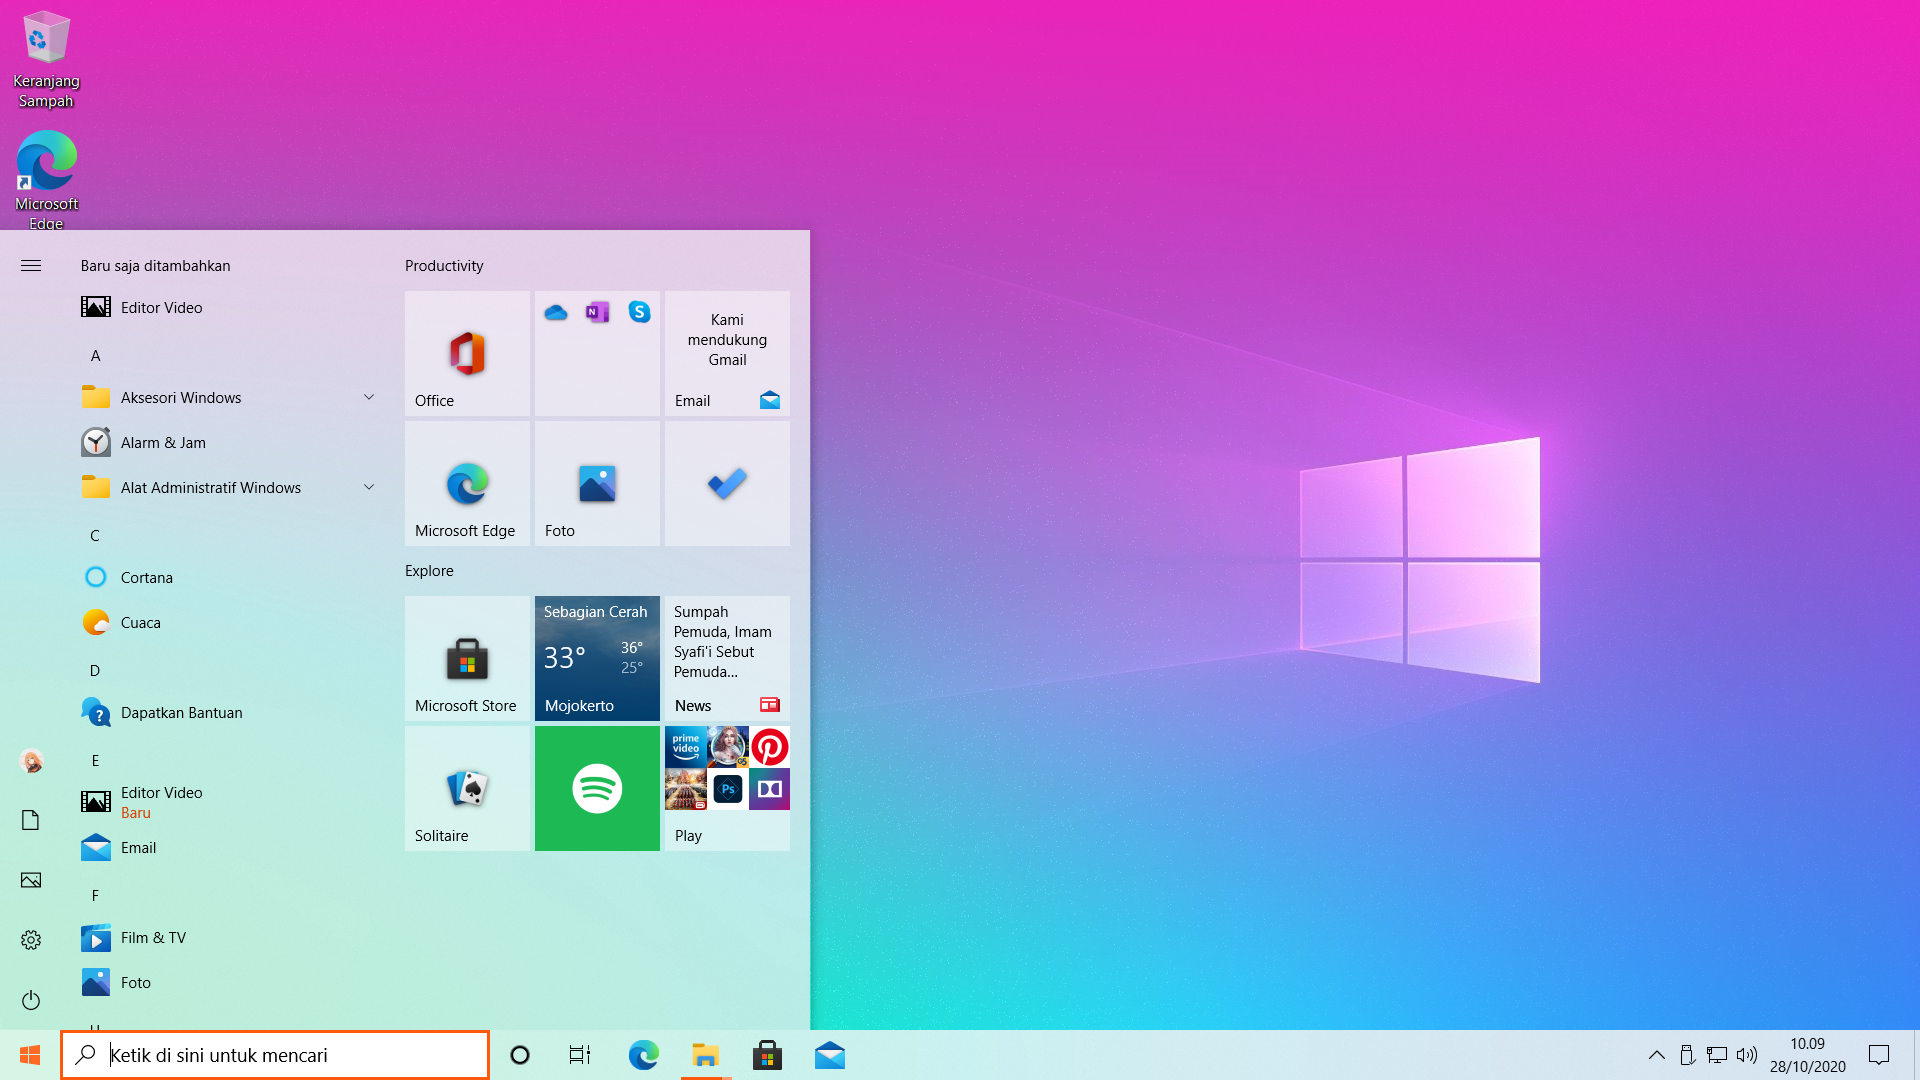Open the Microsoft Store tile
The width and height of the screenshot is (1920, 1080).
tap(467, 658)
